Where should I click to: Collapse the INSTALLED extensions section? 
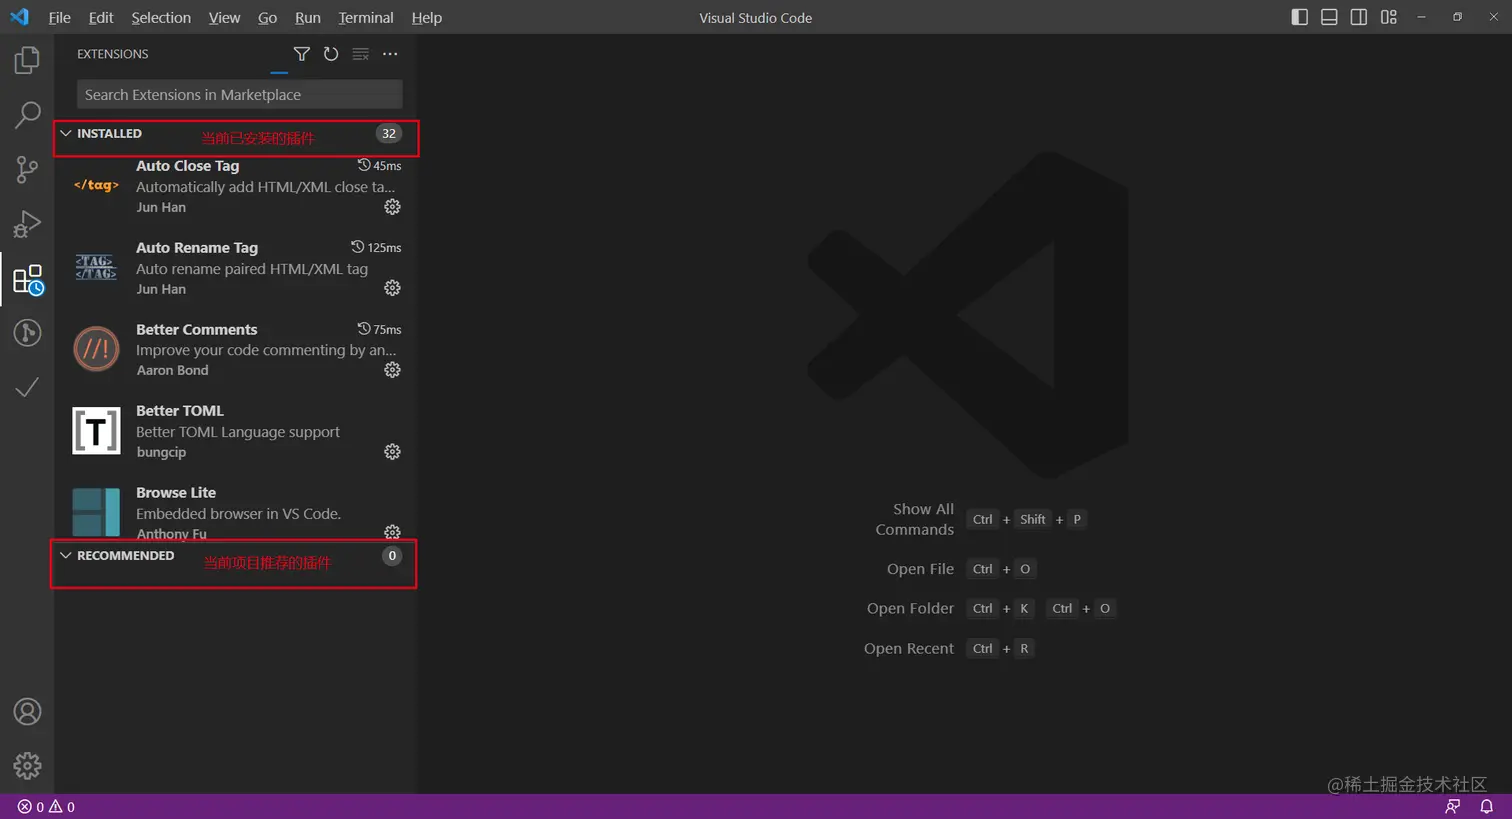(66, 133)
